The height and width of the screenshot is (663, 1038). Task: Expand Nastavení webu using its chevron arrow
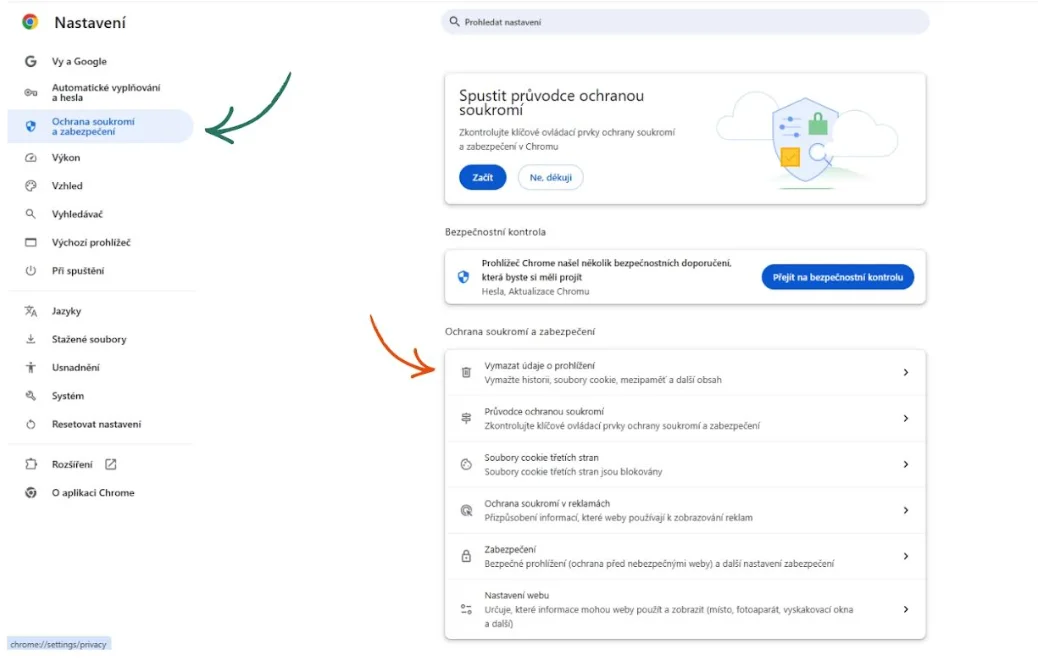pos(905,609)
